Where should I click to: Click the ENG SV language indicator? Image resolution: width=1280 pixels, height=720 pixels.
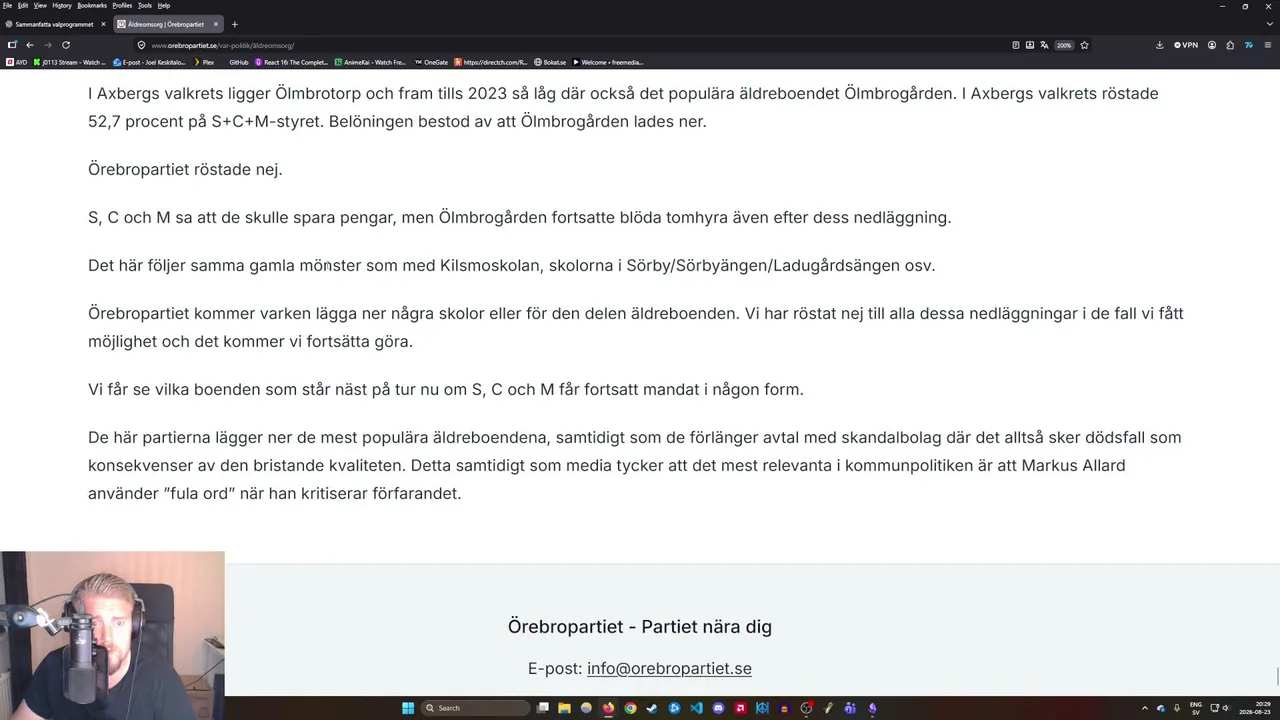coord(1196,708)
